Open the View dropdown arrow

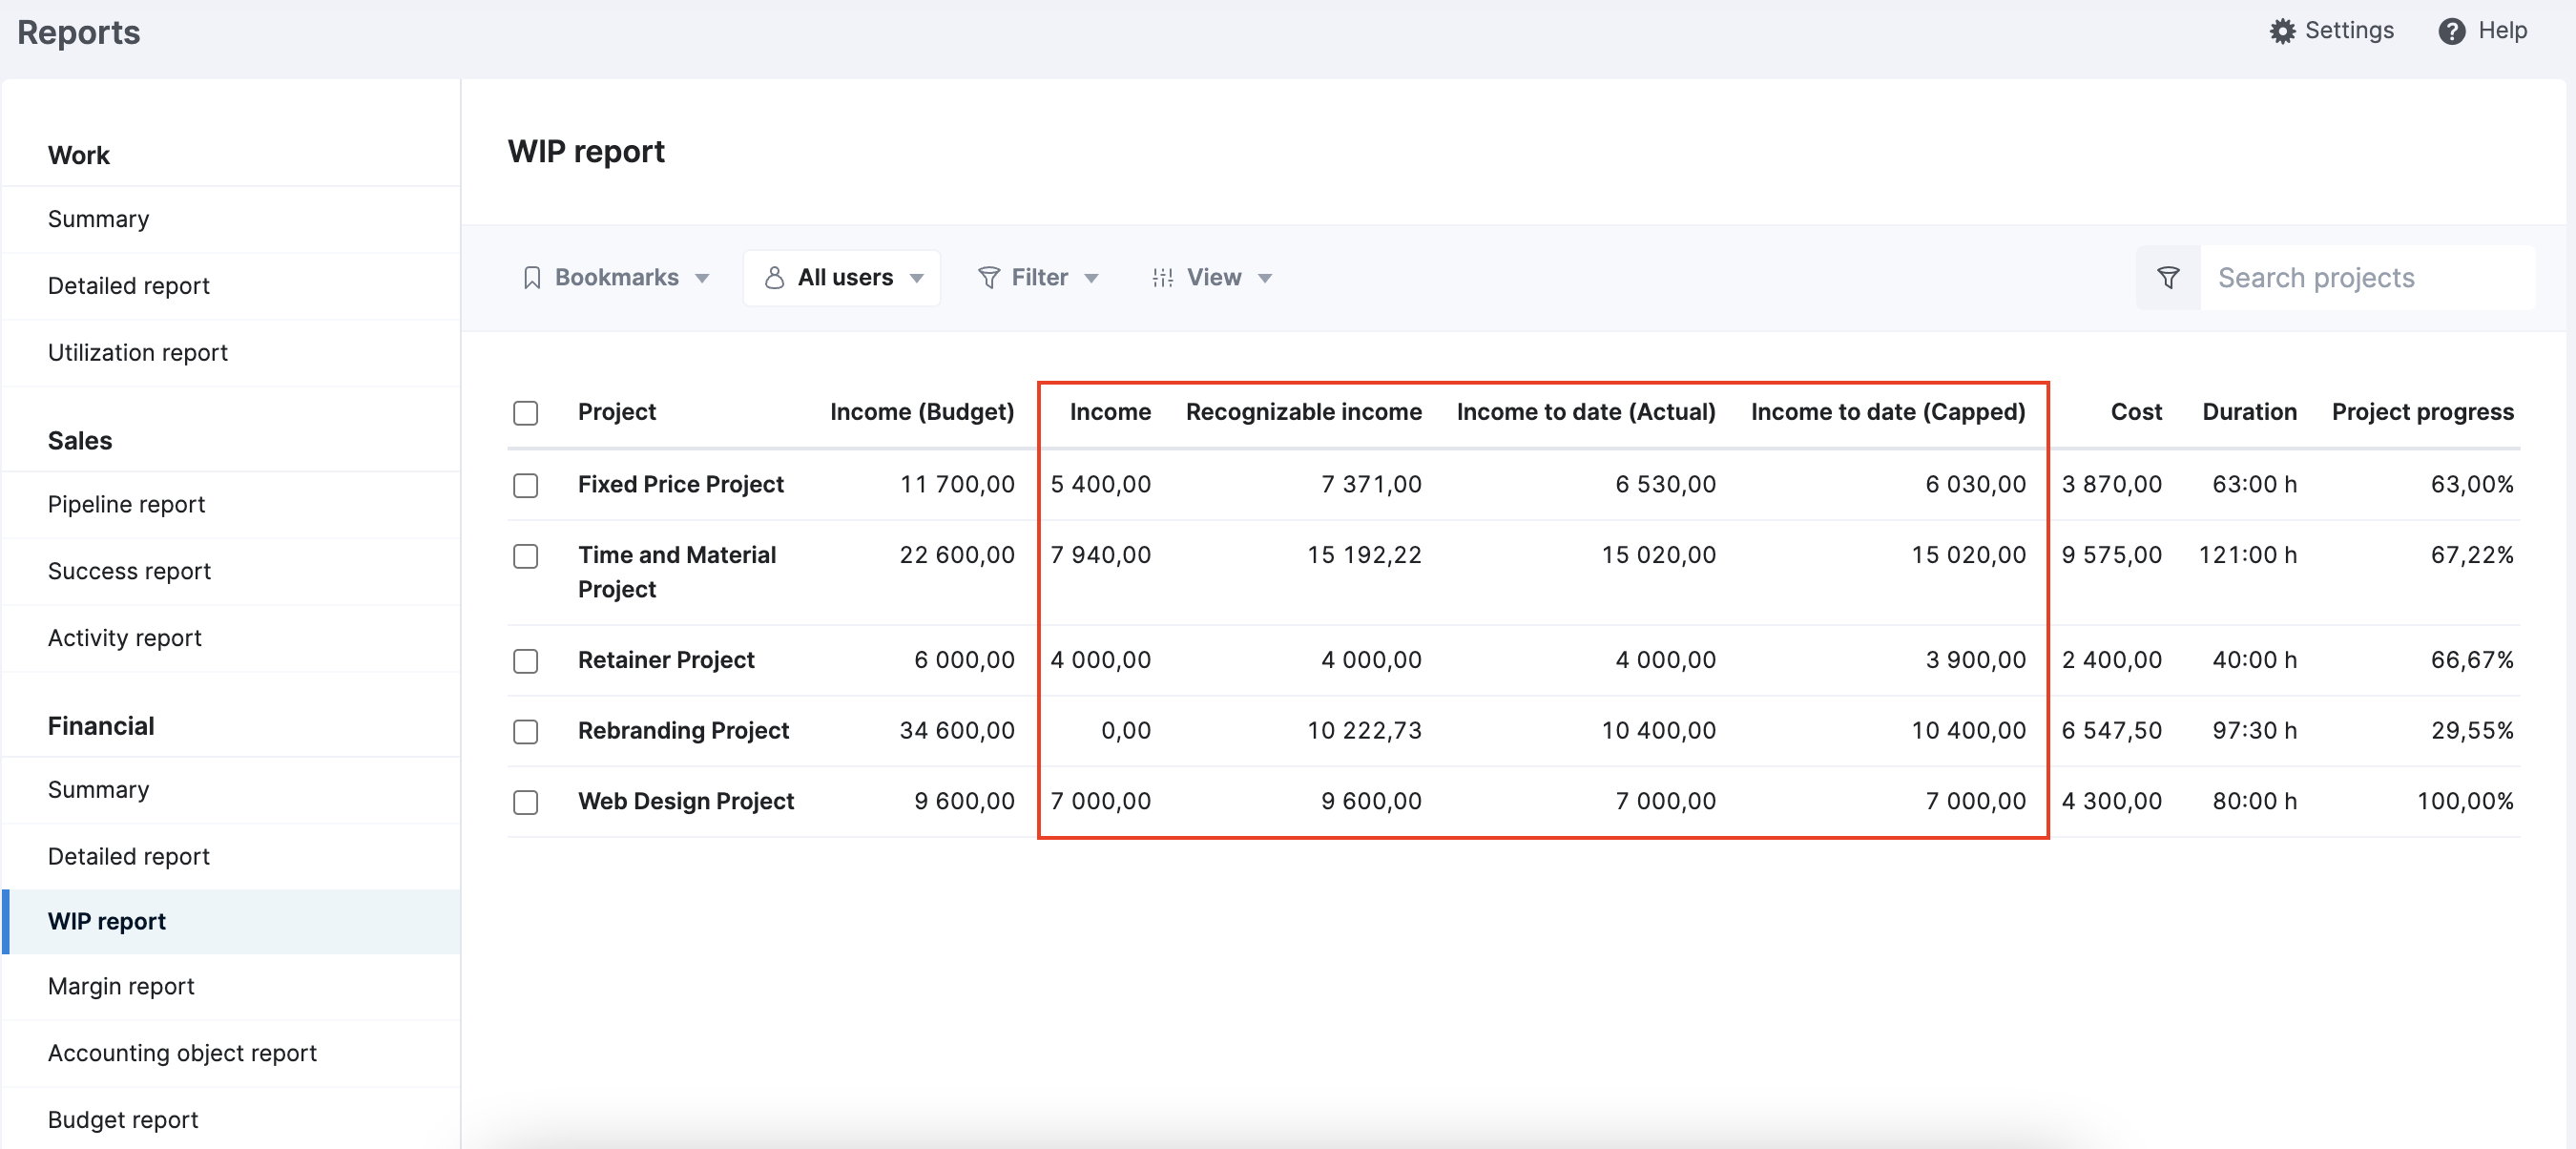pyautogui.click(x=1265, y=279)
